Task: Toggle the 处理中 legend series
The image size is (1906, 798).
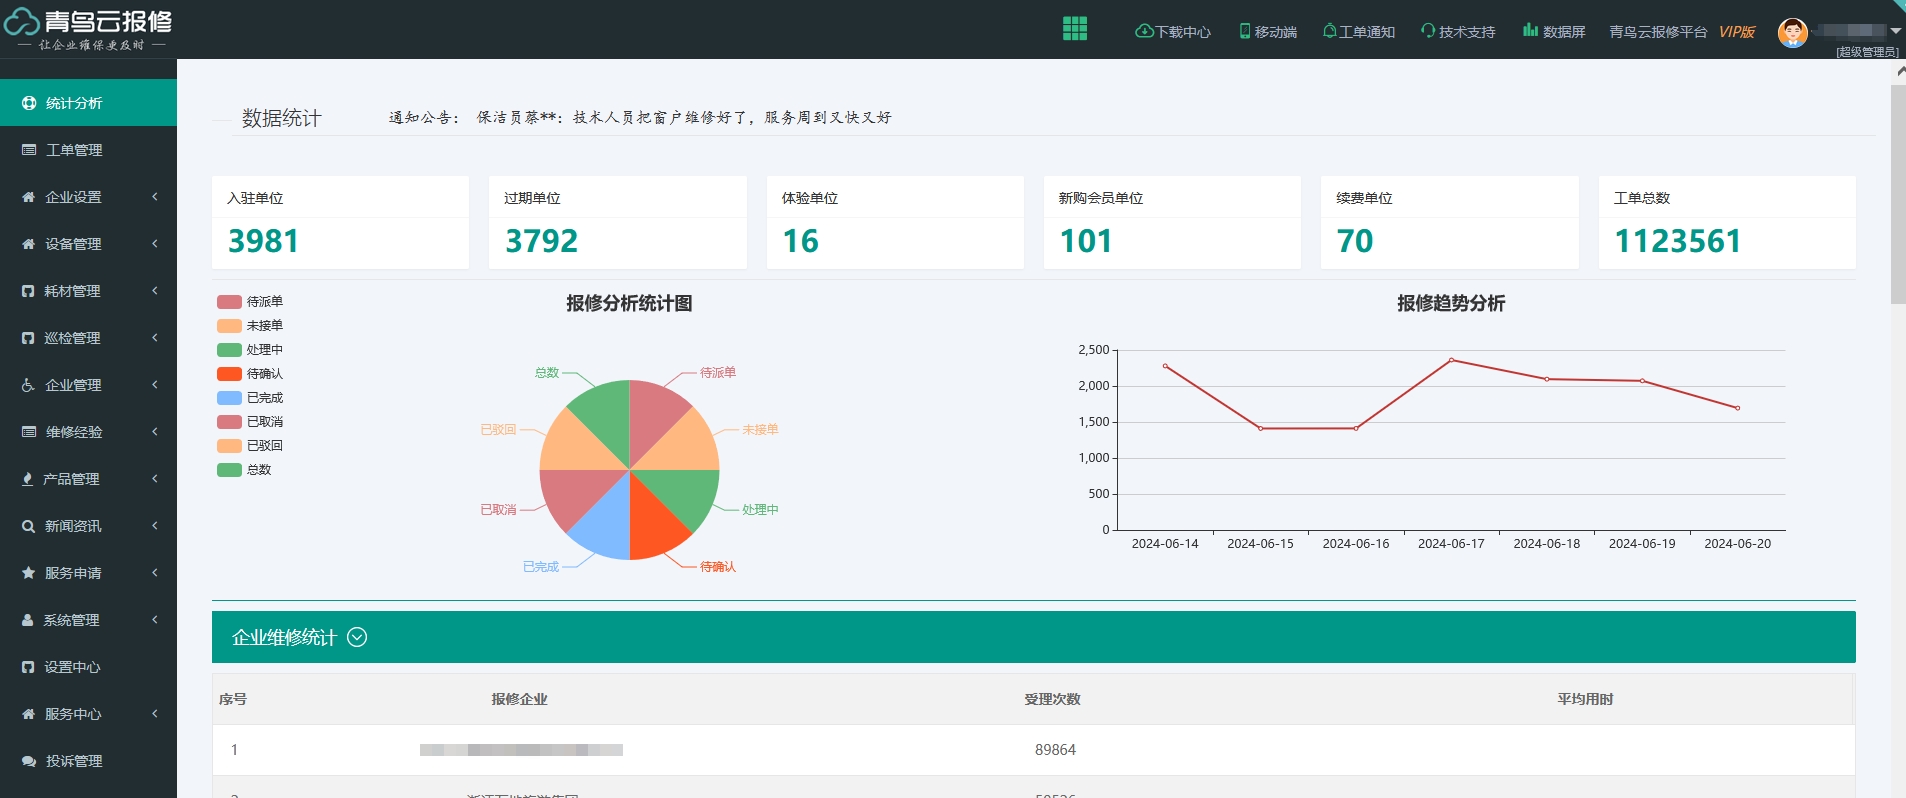Action: point(249,350)
